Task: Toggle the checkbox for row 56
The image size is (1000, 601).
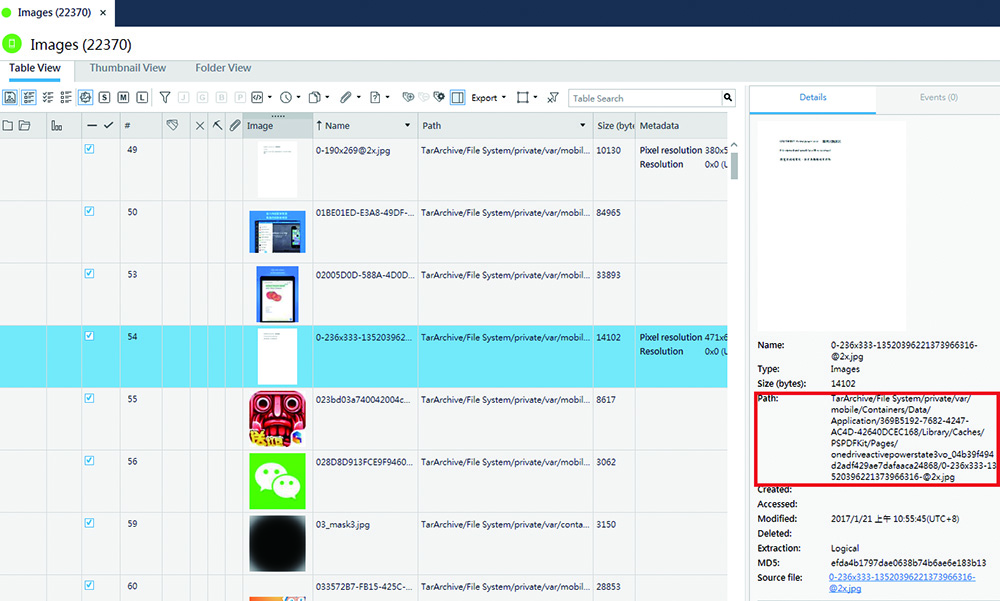Action: point(89,460)
